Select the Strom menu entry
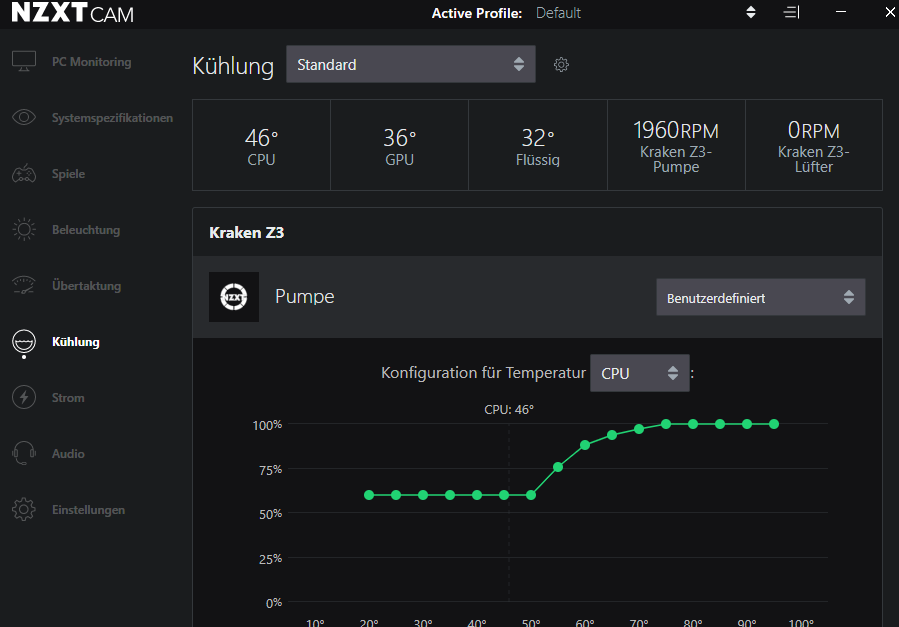This screenshot has width=899, height=627. click(x=68, y=398)
